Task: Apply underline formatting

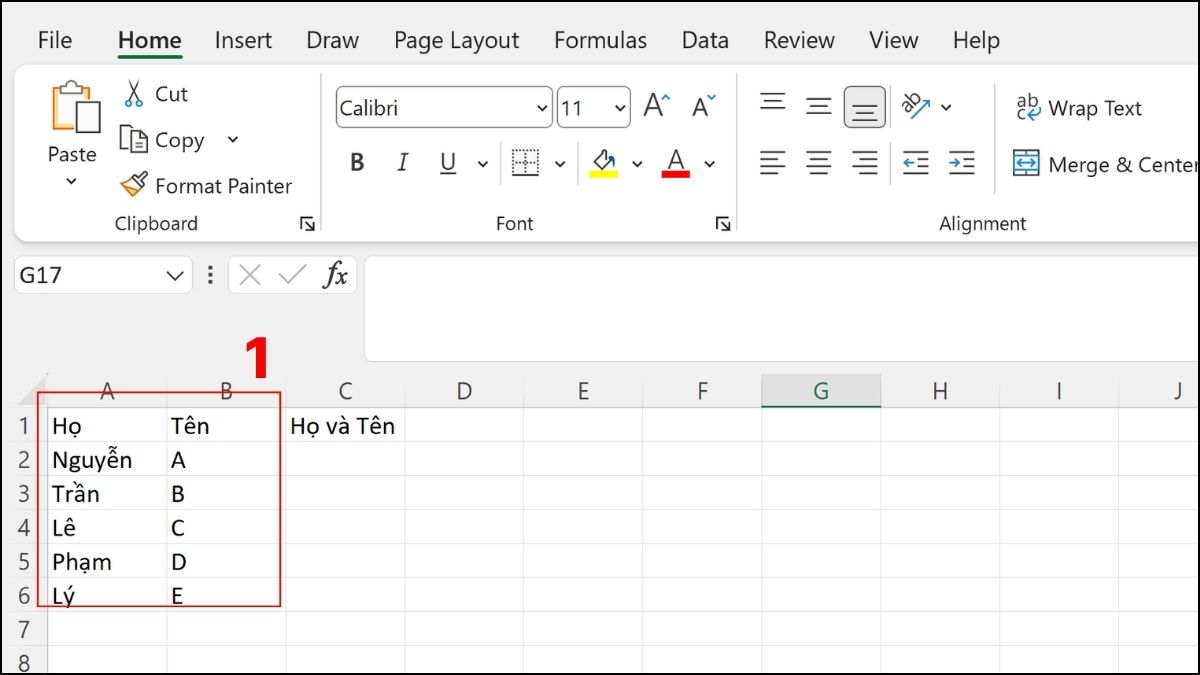Action: tap(447, 162)
